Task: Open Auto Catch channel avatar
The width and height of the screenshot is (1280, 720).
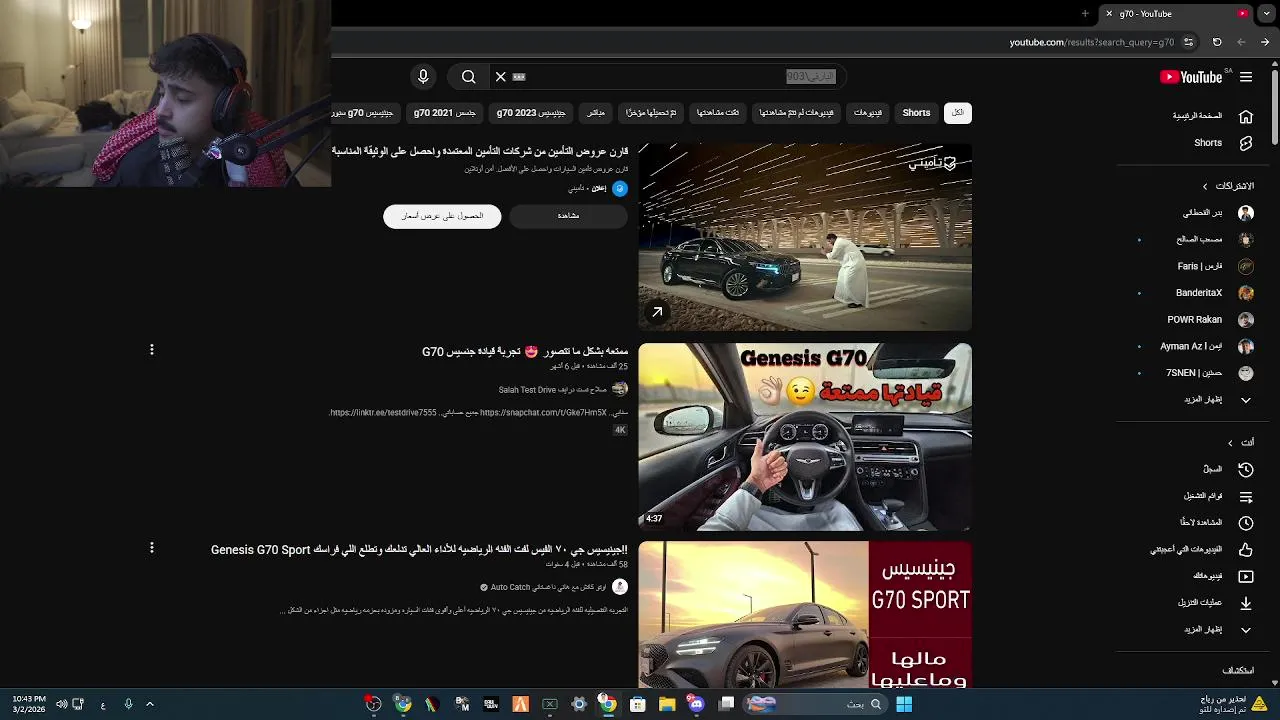Action: tap(620, 587)
